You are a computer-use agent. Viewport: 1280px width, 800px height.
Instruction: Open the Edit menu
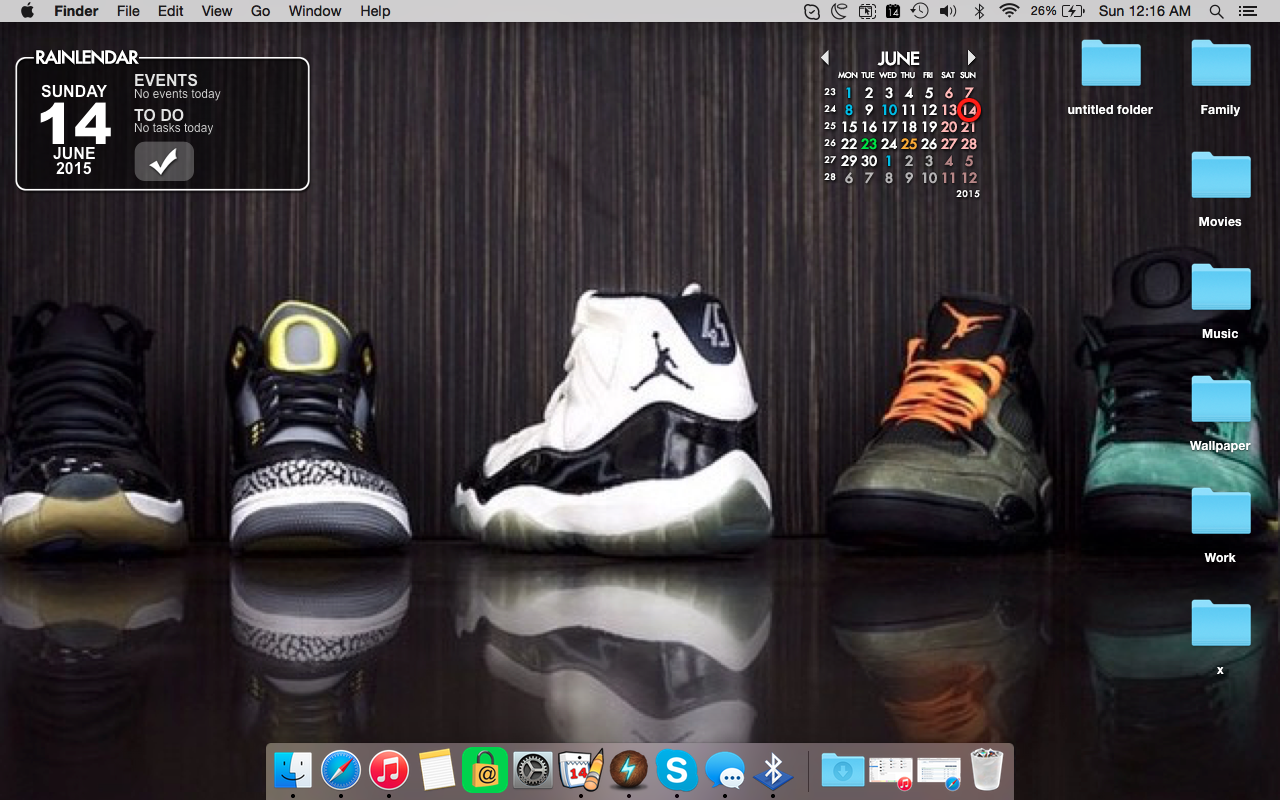(x=171, y=11)
